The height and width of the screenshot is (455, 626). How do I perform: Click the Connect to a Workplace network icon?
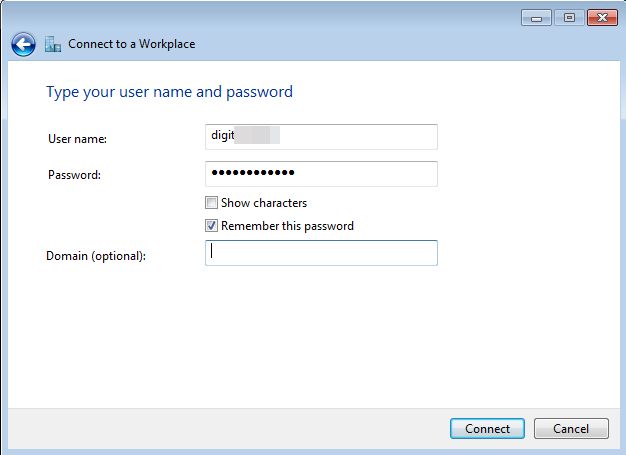(x=53, y=44)
